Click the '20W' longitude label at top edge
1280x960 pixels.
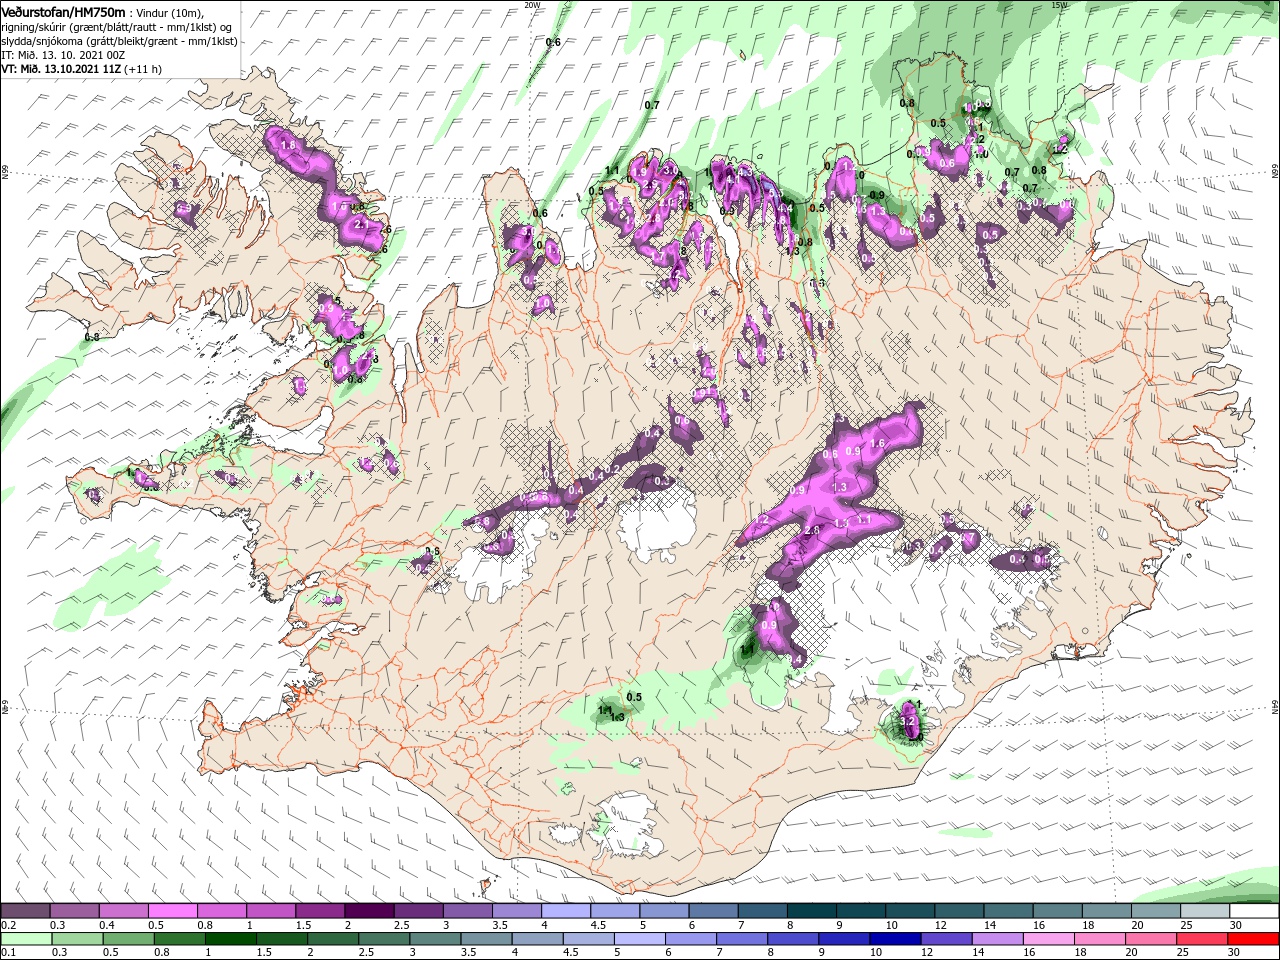coord(532,4)
